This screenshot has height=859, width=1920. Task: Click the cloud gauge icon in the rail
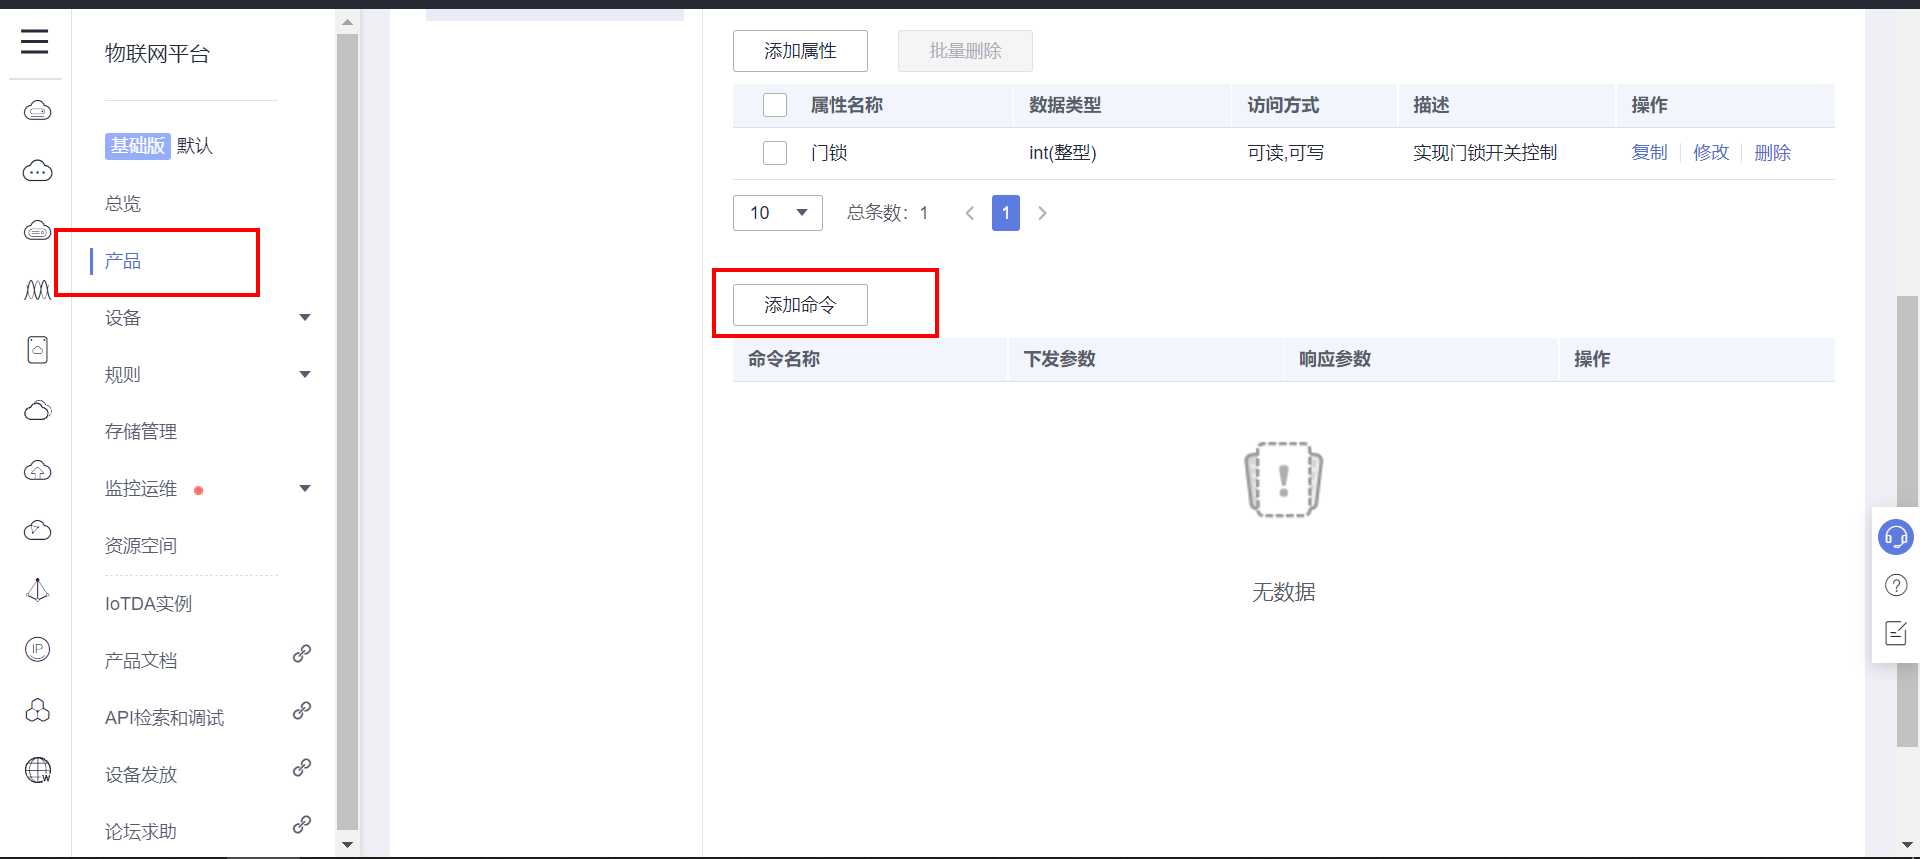(37, 530)
